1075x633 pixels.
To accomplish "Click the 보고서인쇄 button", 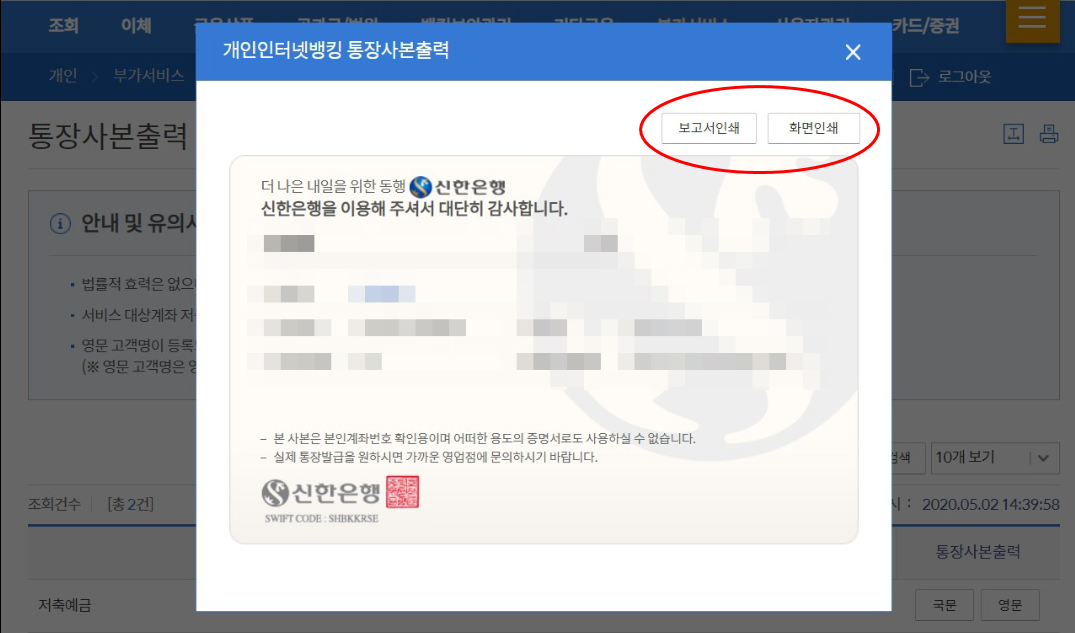I will (709, 128).
